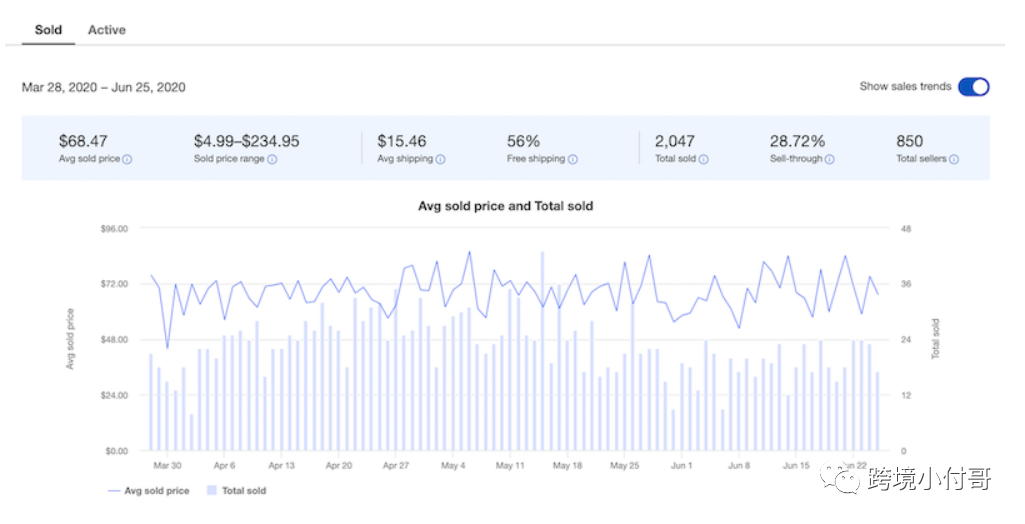Click the Jun 1 date label on chart axis
The width and height of the screenshot is (1025, 524).
tap(682, 466)
